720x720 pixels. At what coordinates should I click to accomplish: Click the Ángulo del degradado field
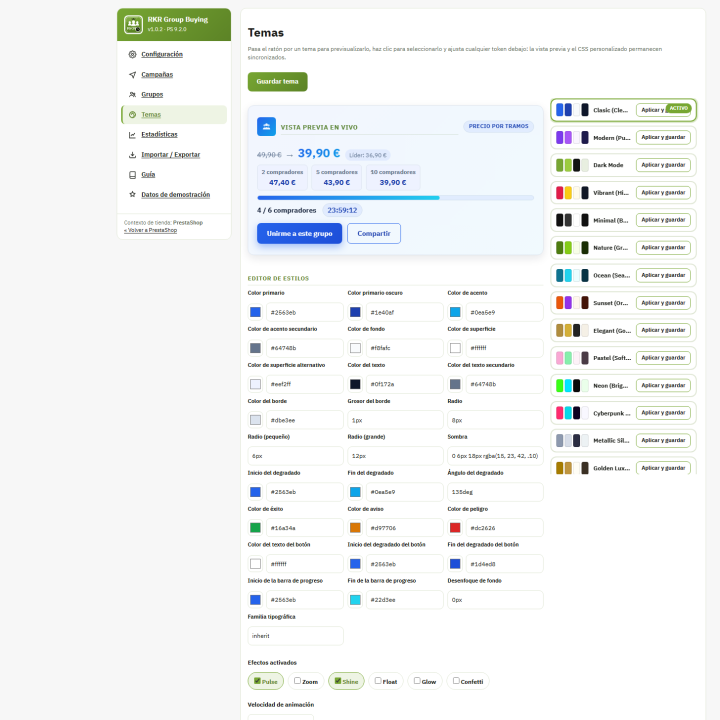495,492
